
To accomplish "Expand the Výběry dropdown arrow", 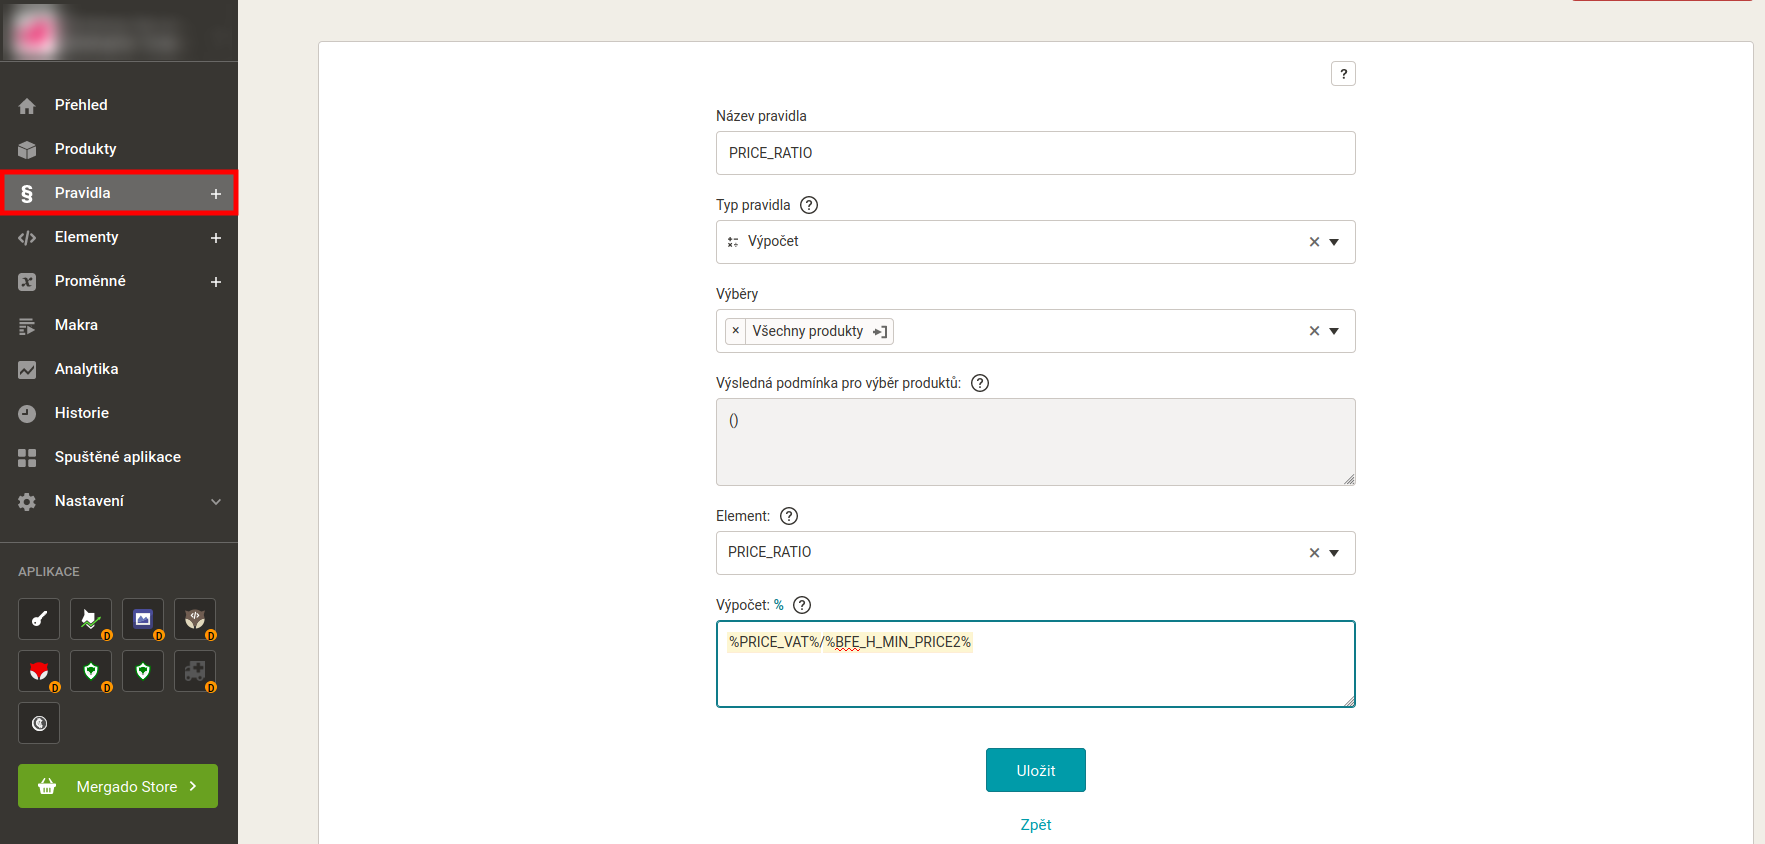I will (x=1334, y=331).
